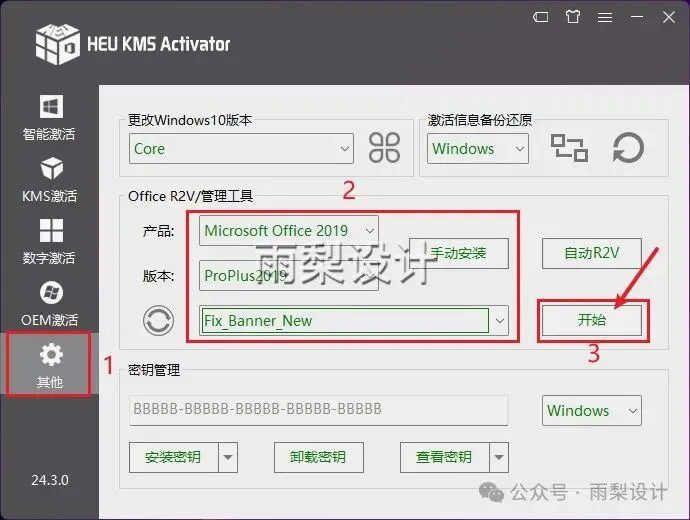Screen dimensions: 690x520
Task: Click the HEU KMS Activator cube logo
Action: (x=58, y=44)
